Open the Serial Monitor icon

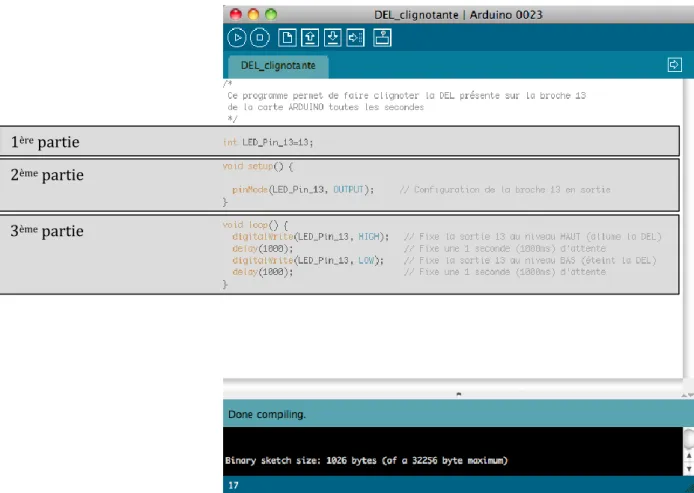(382, 38)
